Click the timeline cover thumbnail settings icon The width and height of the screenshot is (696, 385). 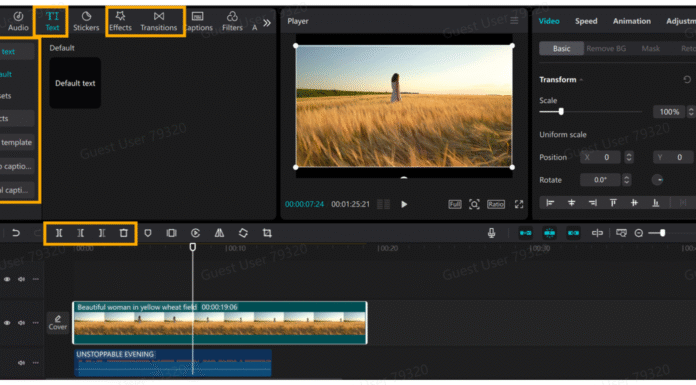click(621, 233)
